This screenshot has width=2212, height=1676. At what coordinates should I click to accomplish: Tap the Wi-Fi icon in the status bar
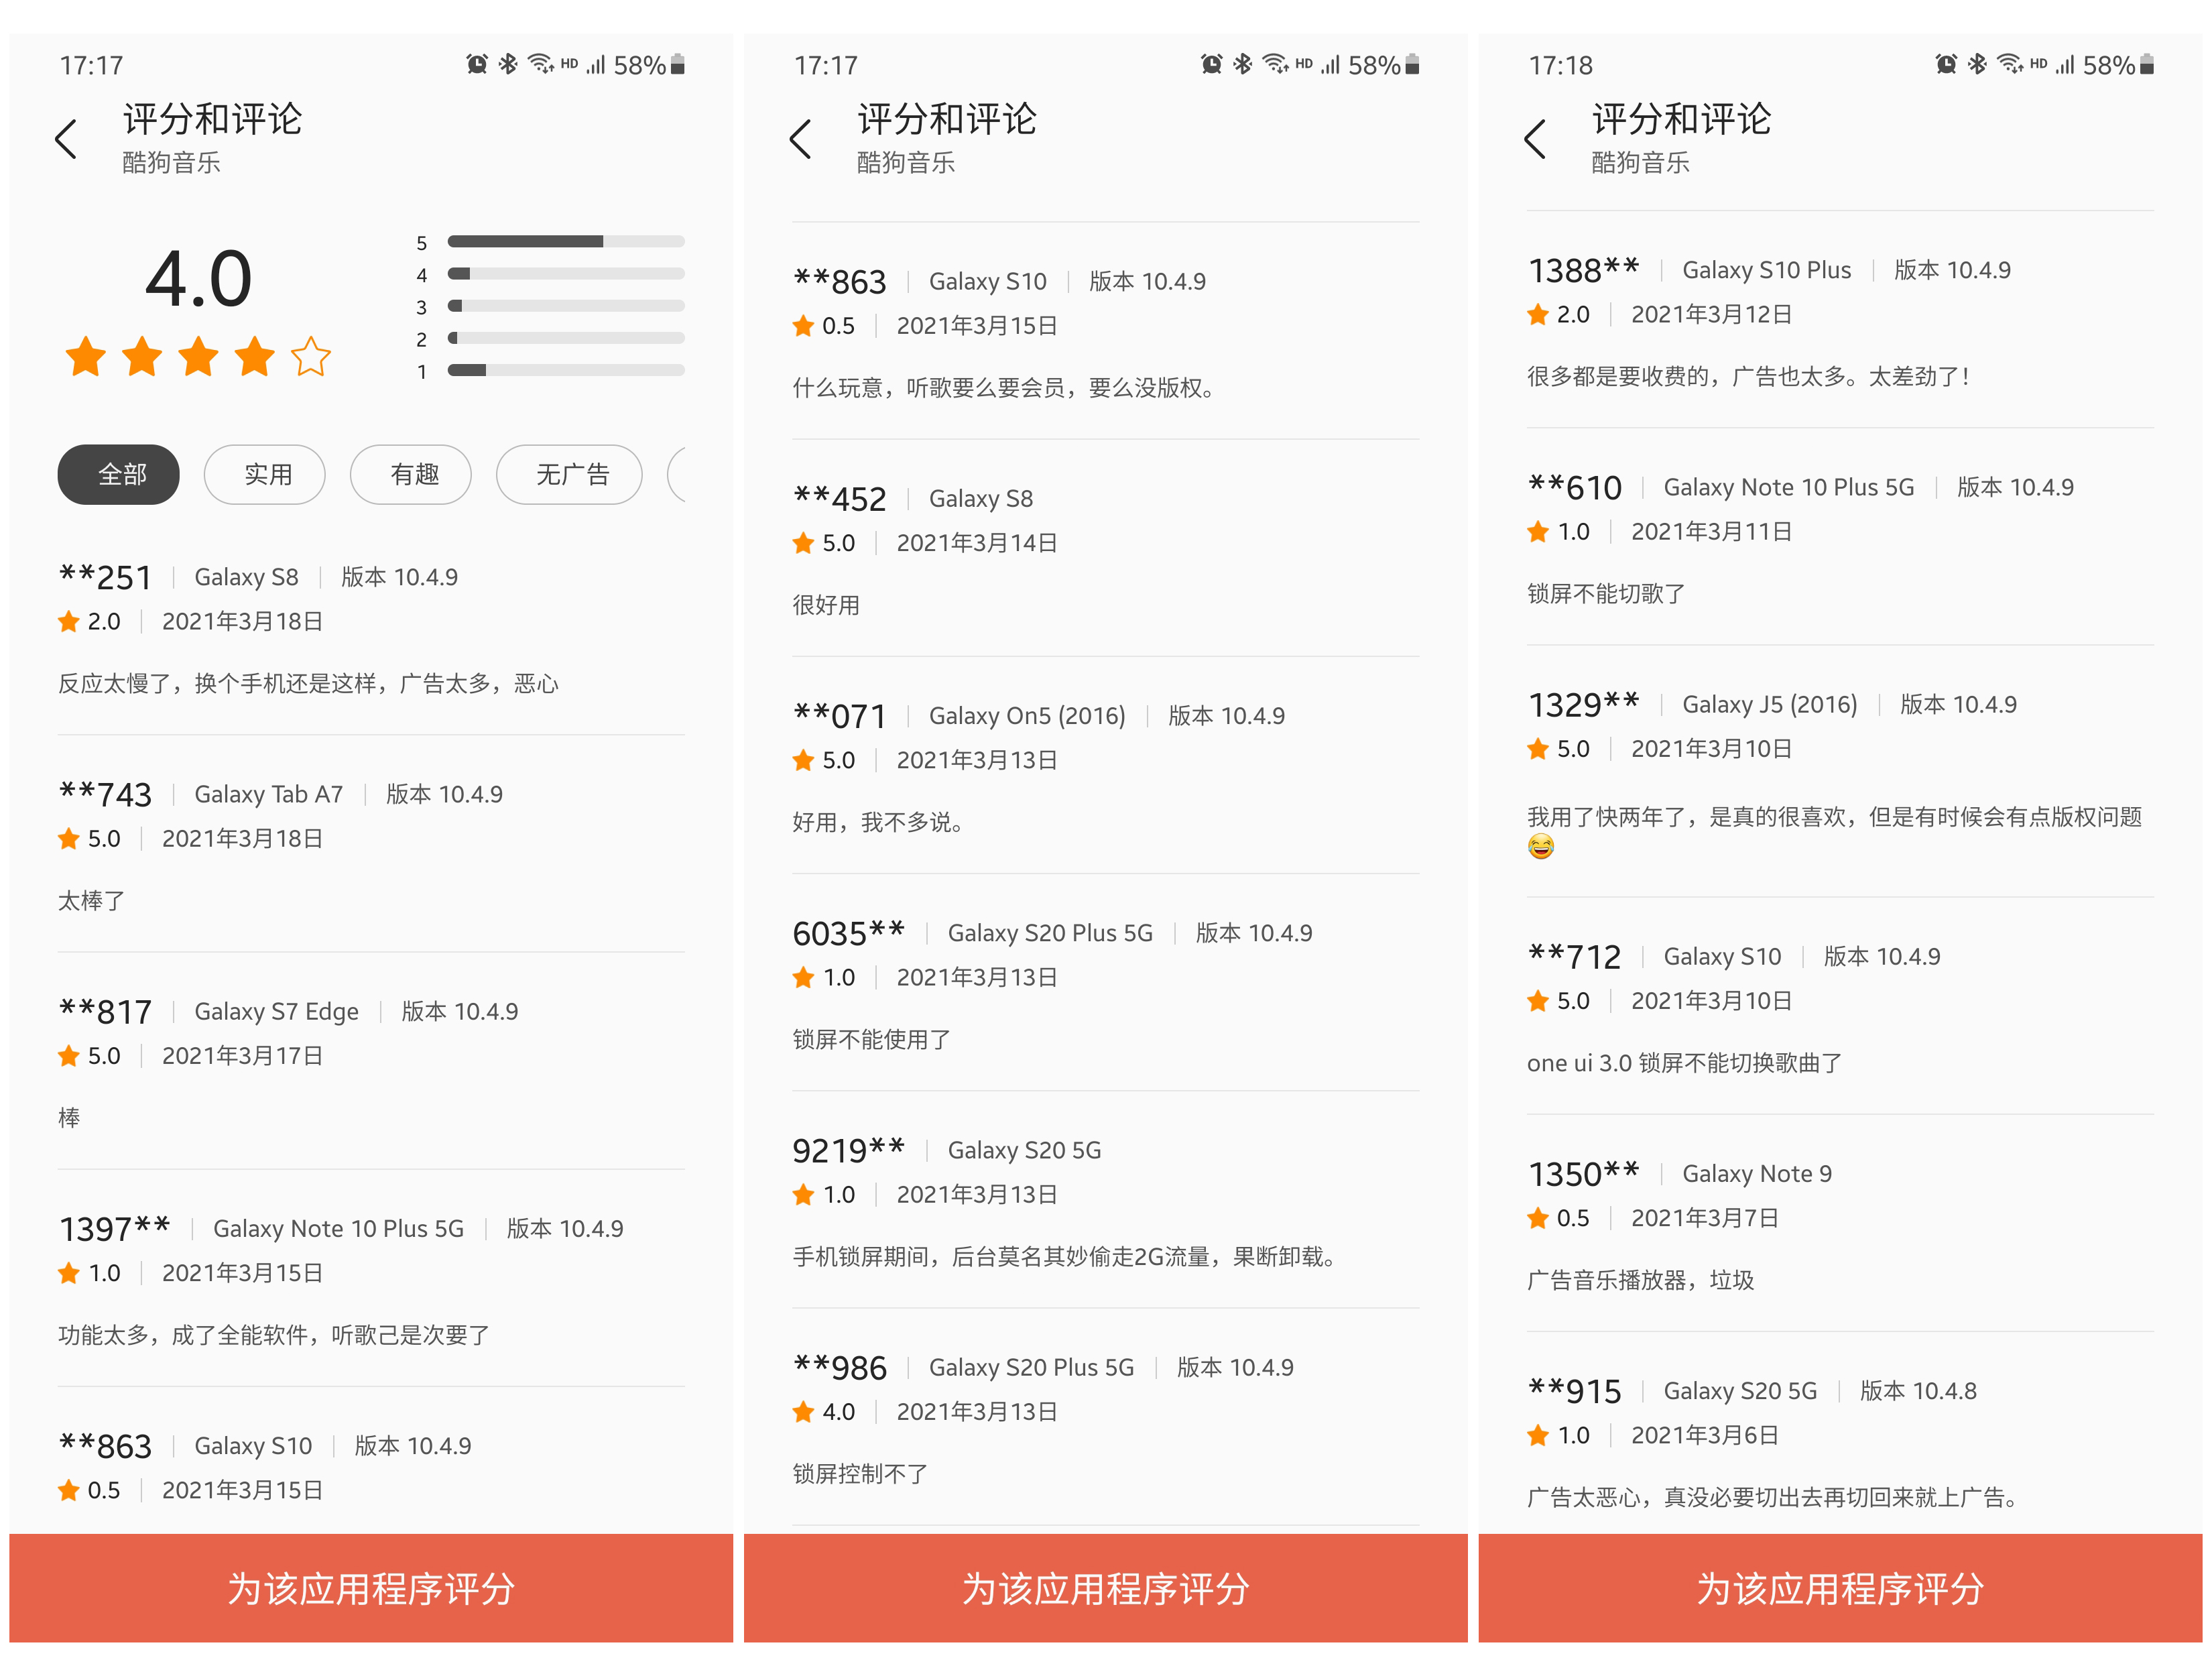point(541,63)
